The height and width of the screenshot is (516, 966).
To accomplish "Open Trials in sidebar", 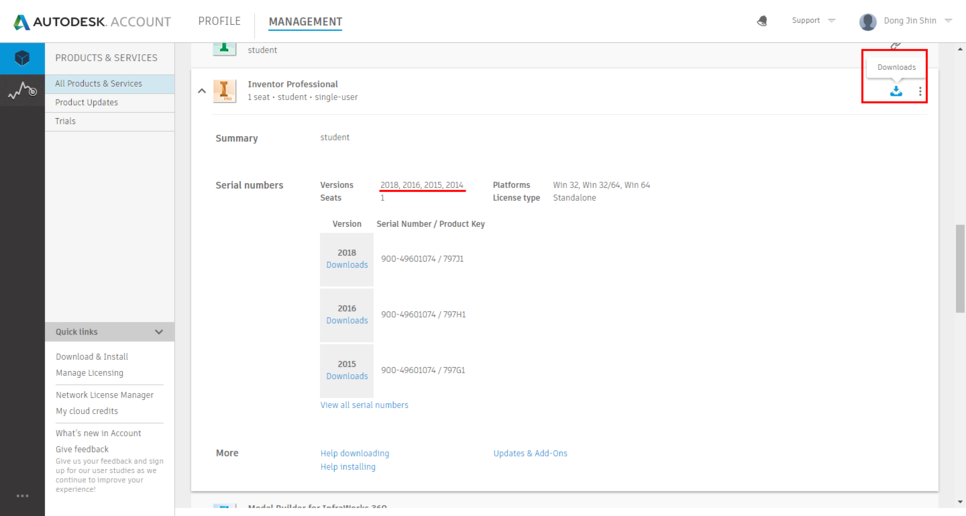I will pyautogui.click(x=110, y=121).
